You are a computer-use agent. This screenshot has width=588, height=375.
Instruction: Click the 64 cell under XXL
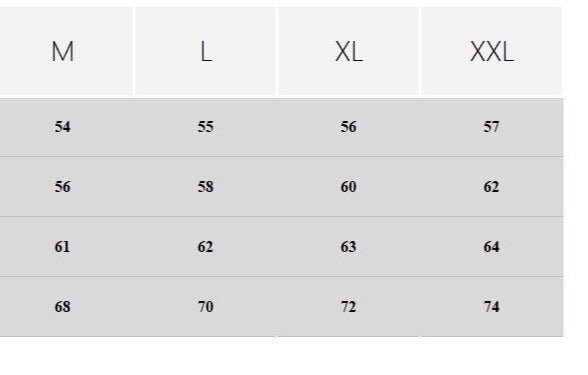tap(491, 247)
